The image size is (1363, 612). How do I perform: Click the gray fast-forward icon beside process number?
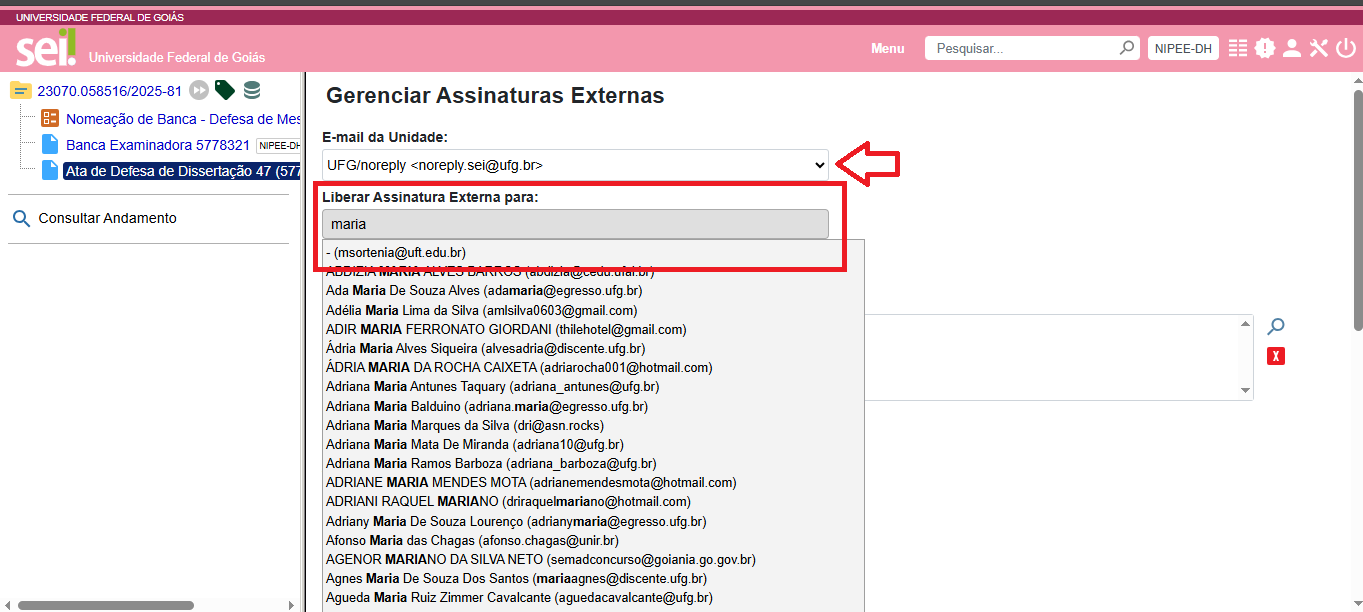[x=200, y=91]
